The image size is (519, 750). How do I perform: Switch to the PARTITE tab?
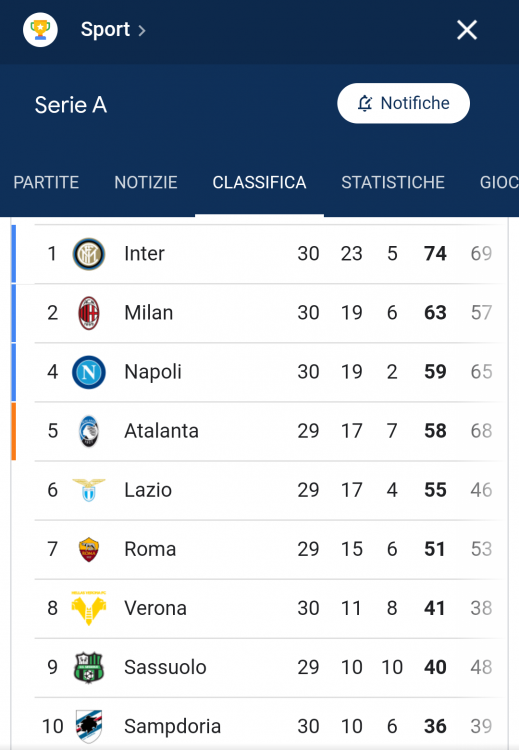coord(46,182)
